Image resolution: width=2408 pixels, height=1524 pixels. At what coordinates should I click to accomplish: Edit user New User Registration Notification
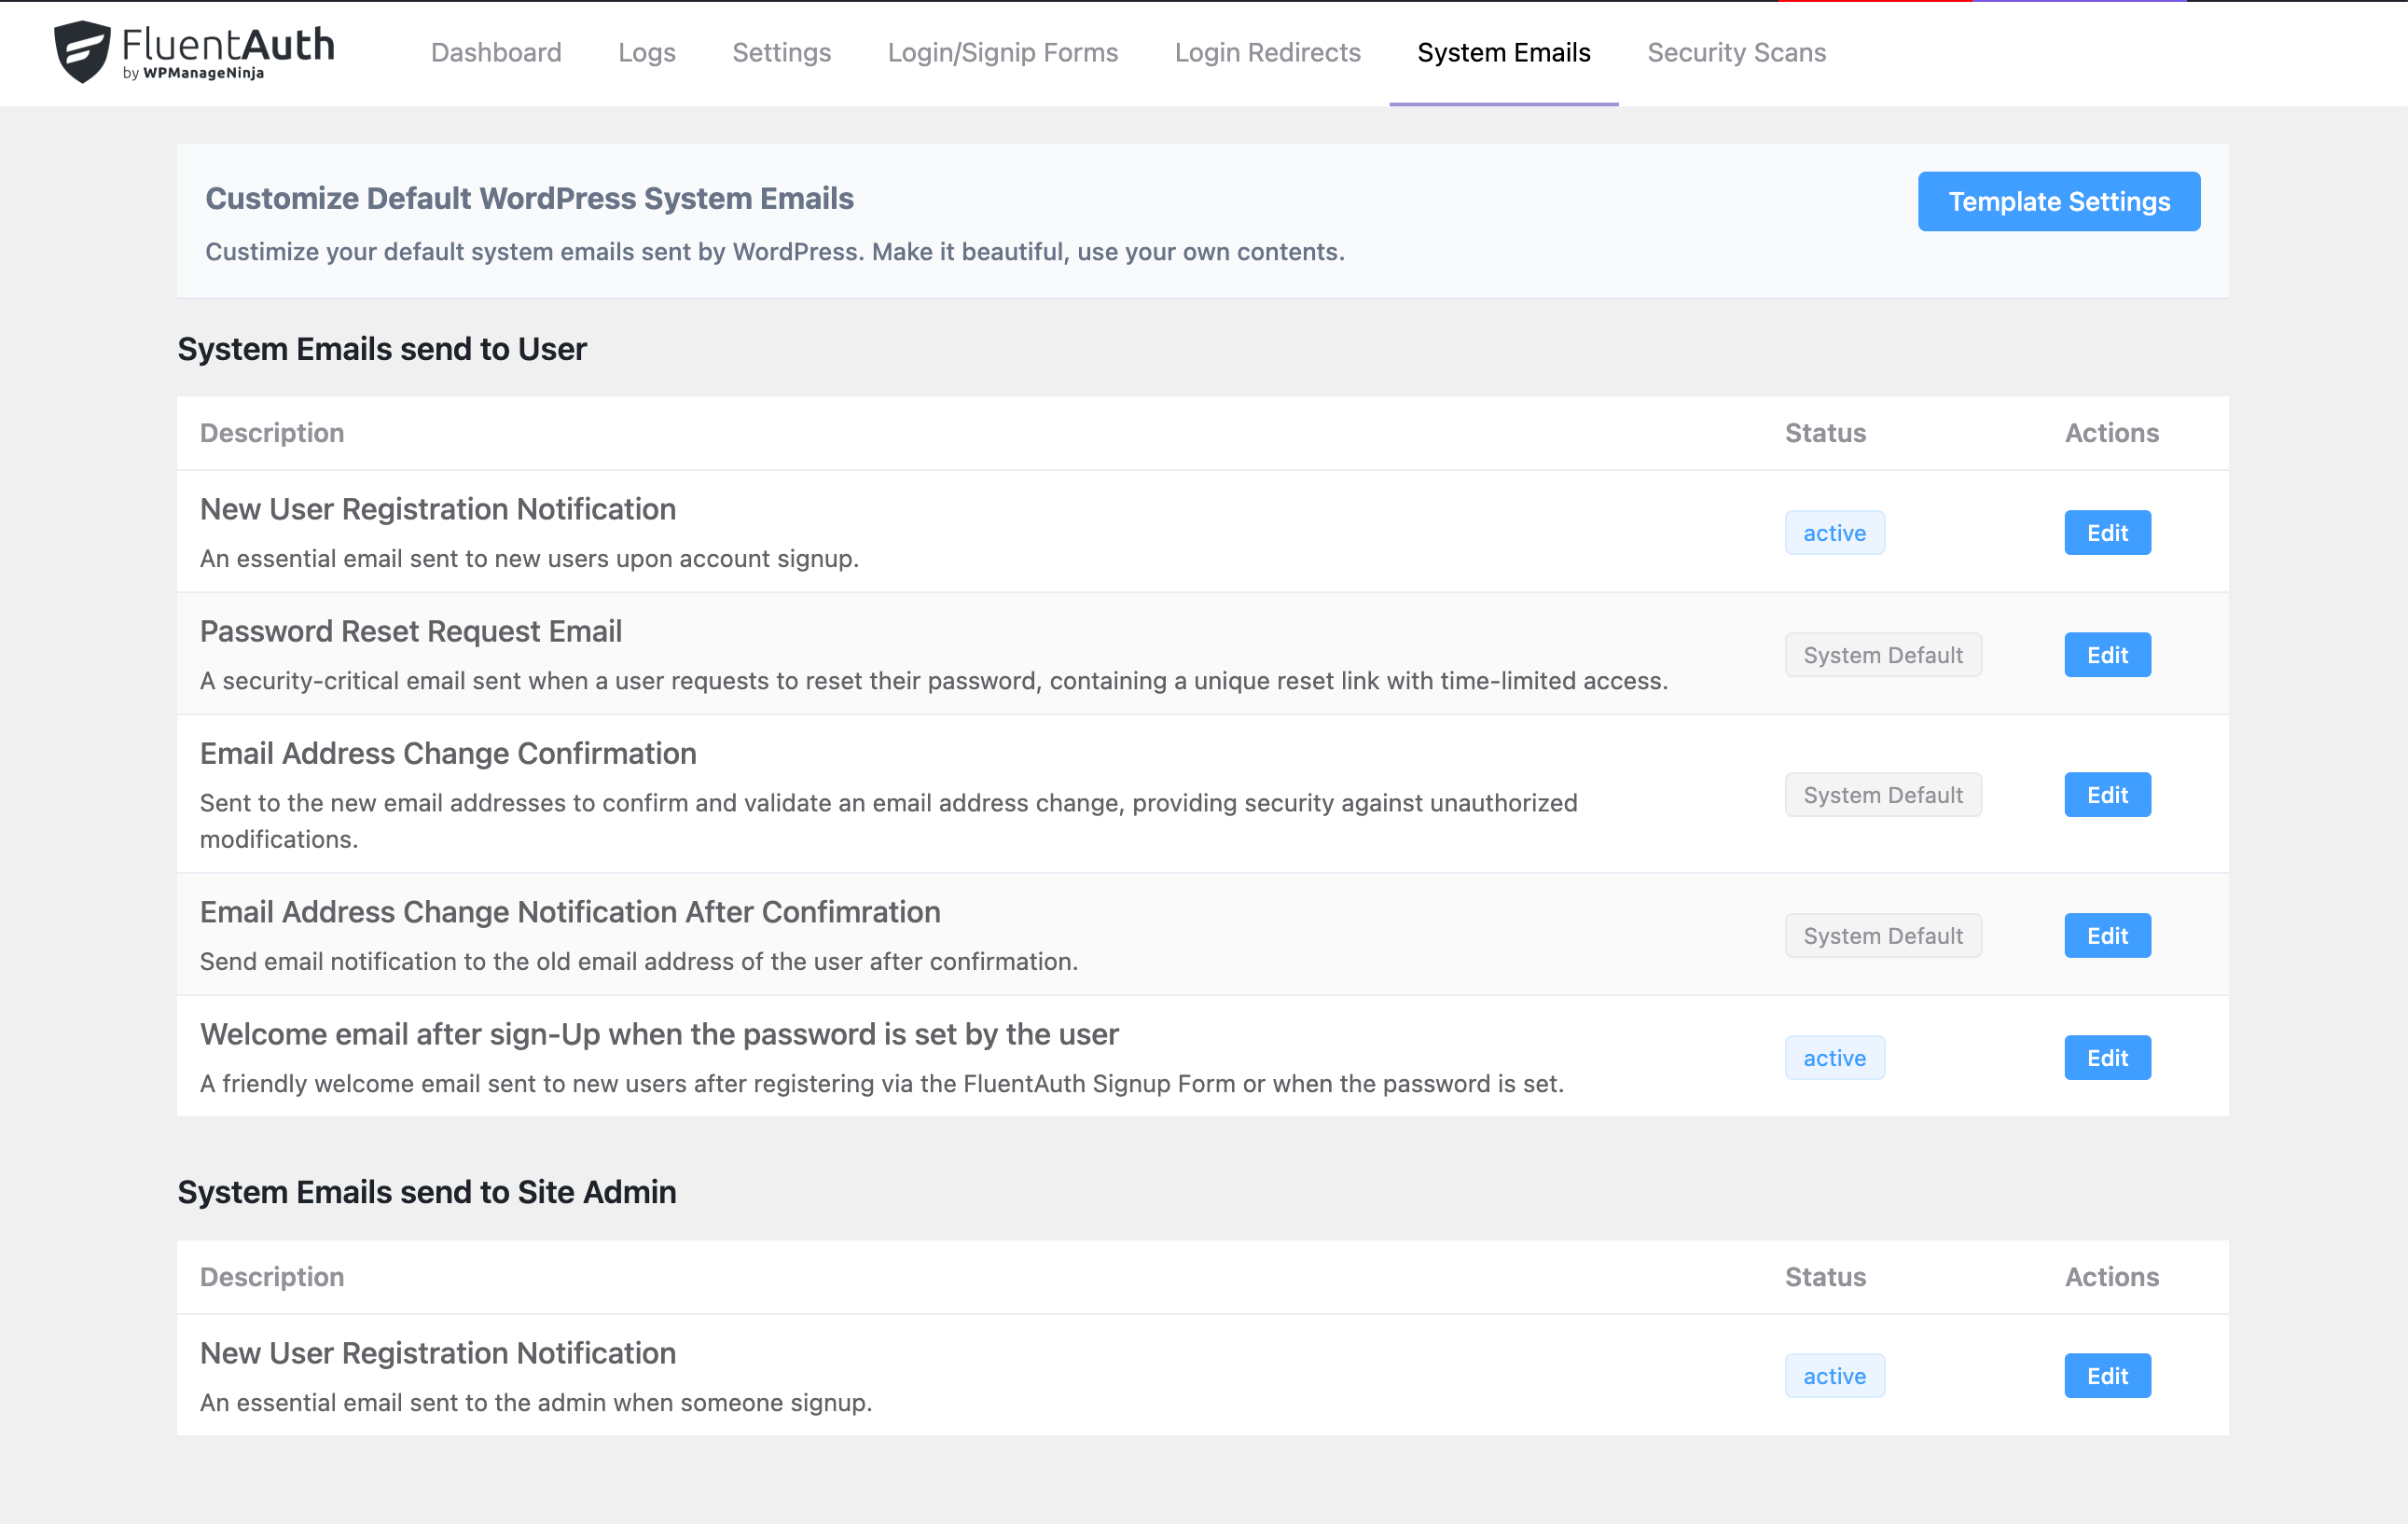[x=2107, y=533]
